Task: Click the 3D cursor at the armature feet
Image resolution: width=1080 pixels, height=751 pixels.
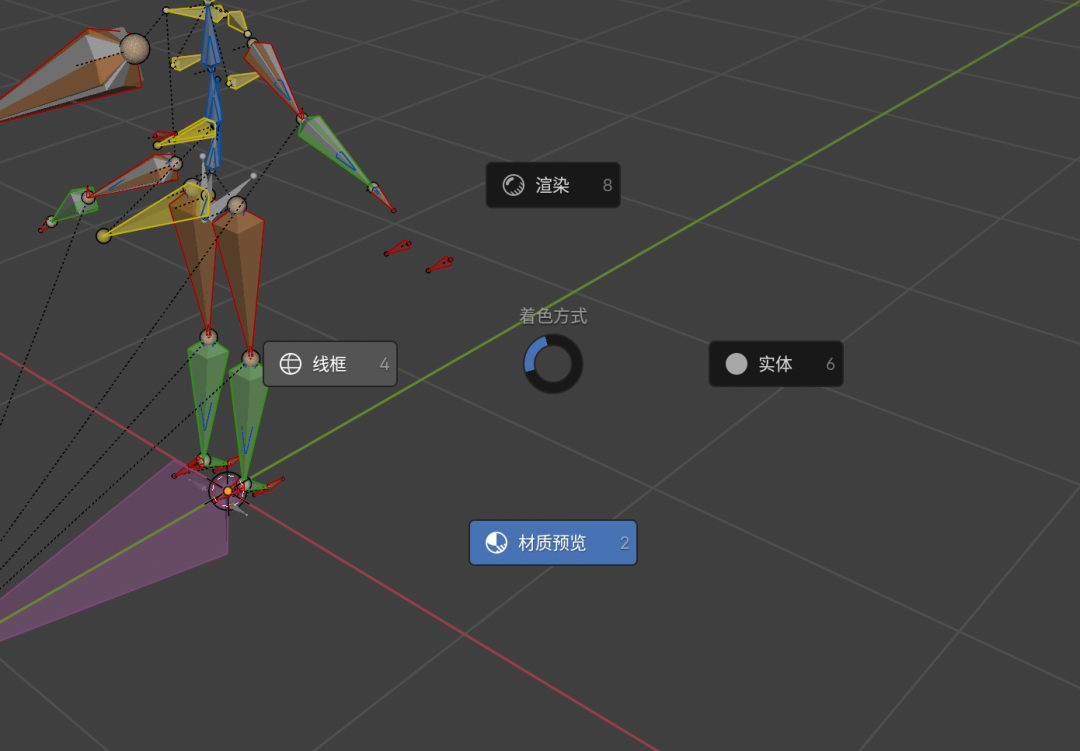Action: (228, 491)
